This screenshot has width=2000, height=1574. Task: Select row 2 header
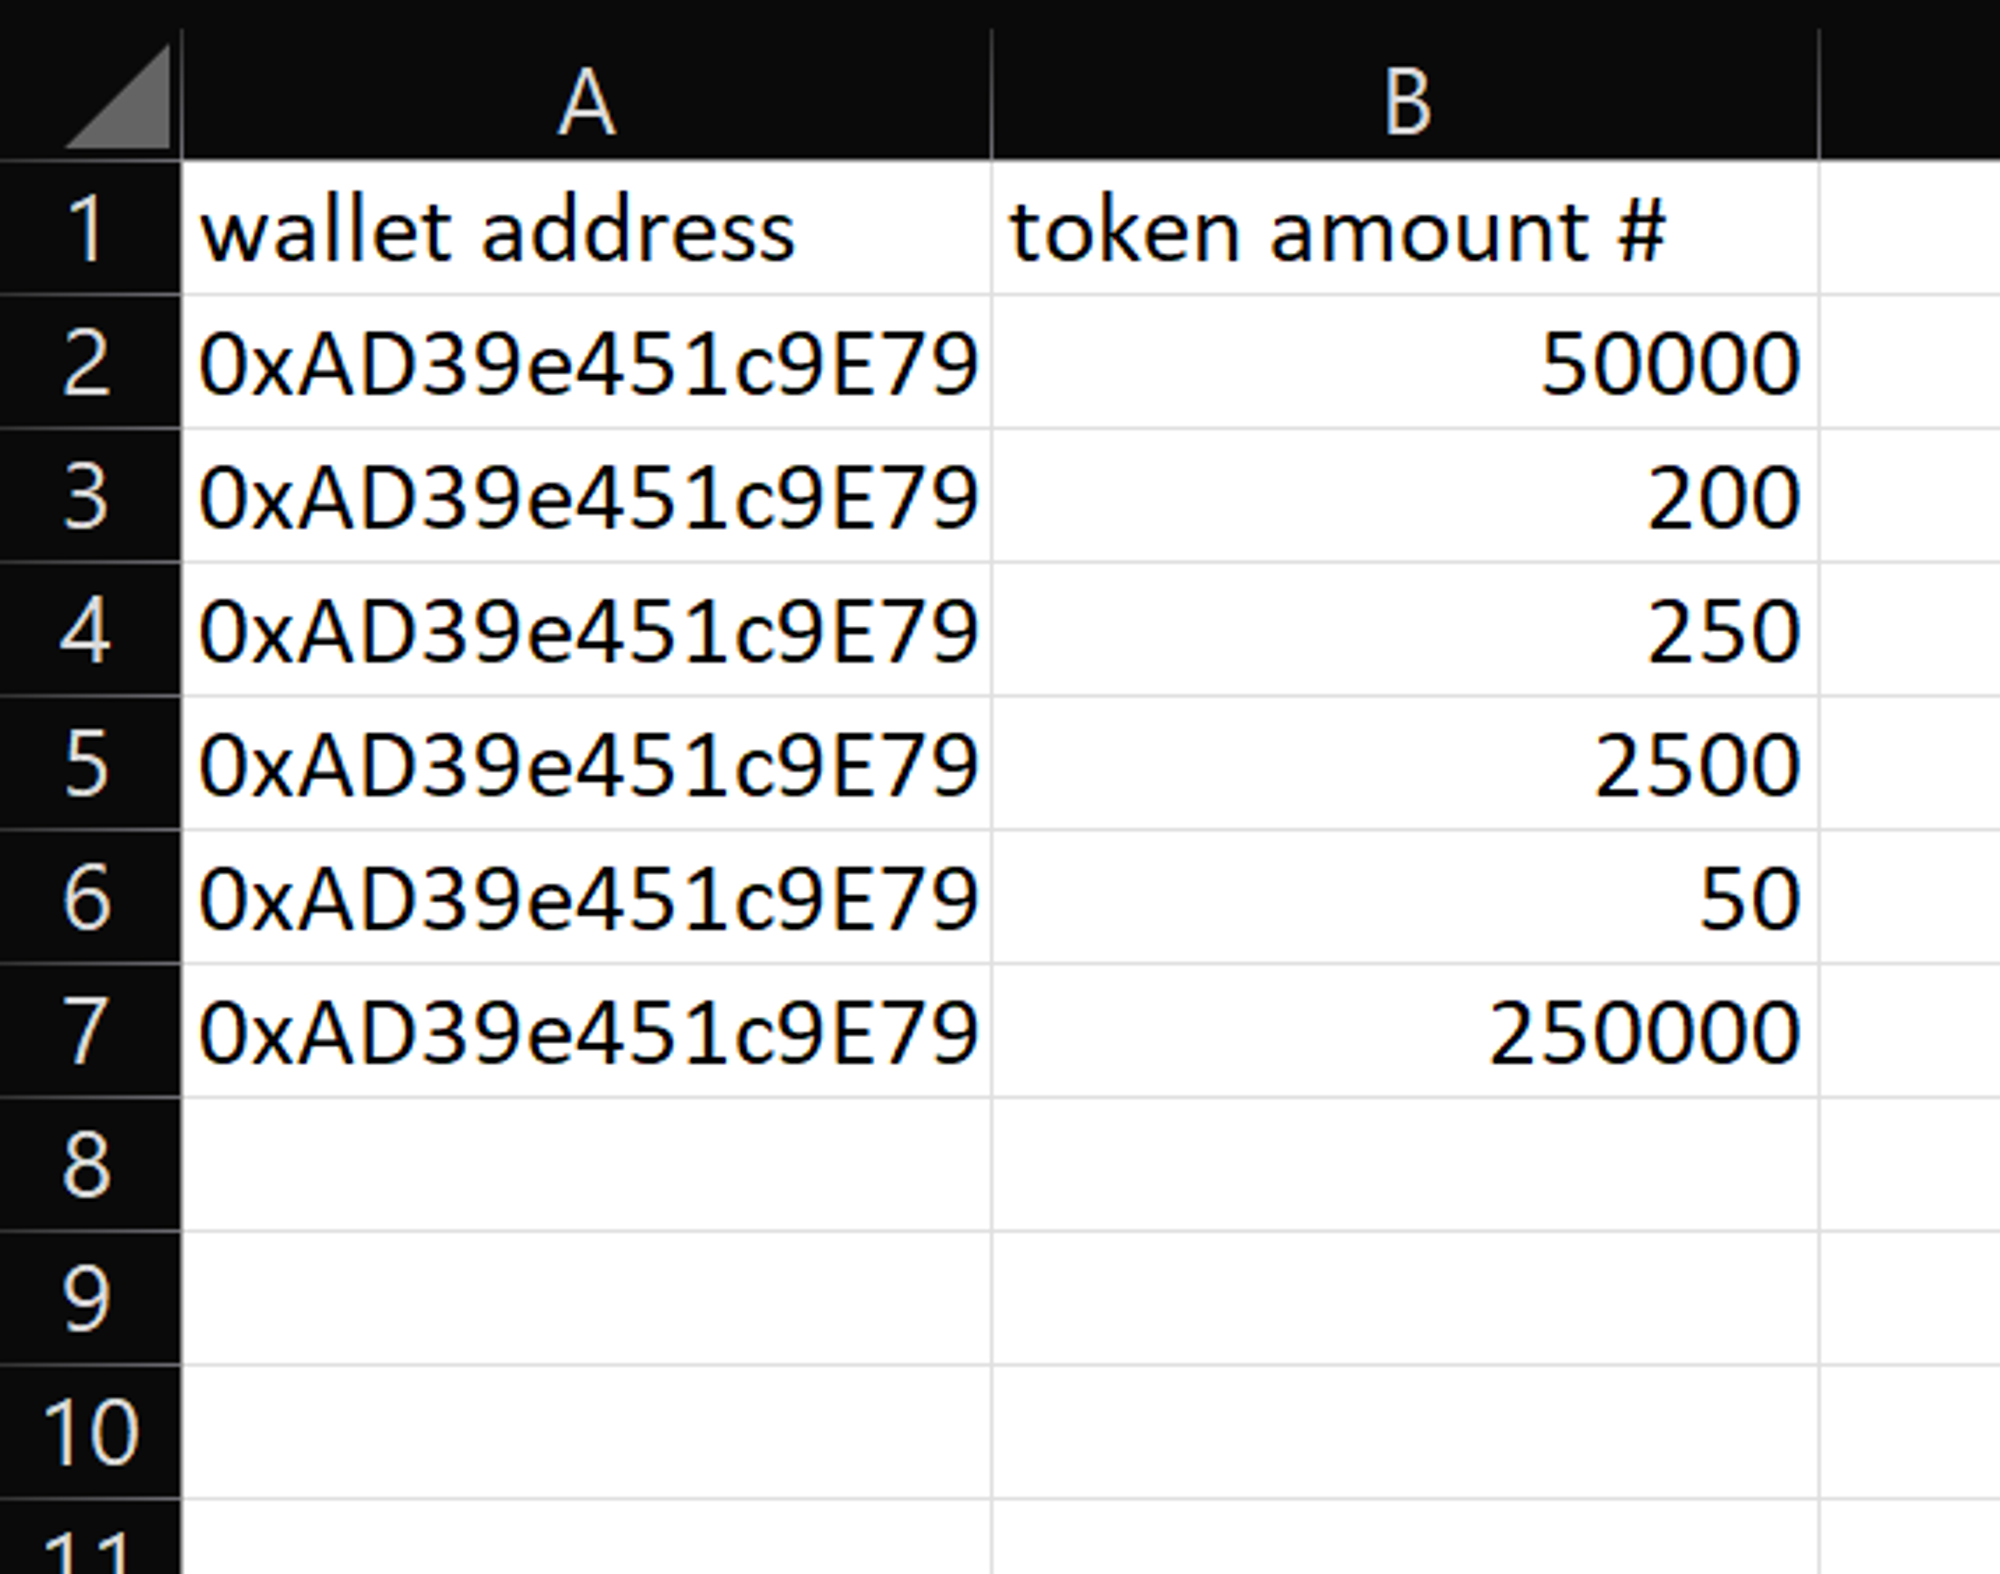click(88, 363)
